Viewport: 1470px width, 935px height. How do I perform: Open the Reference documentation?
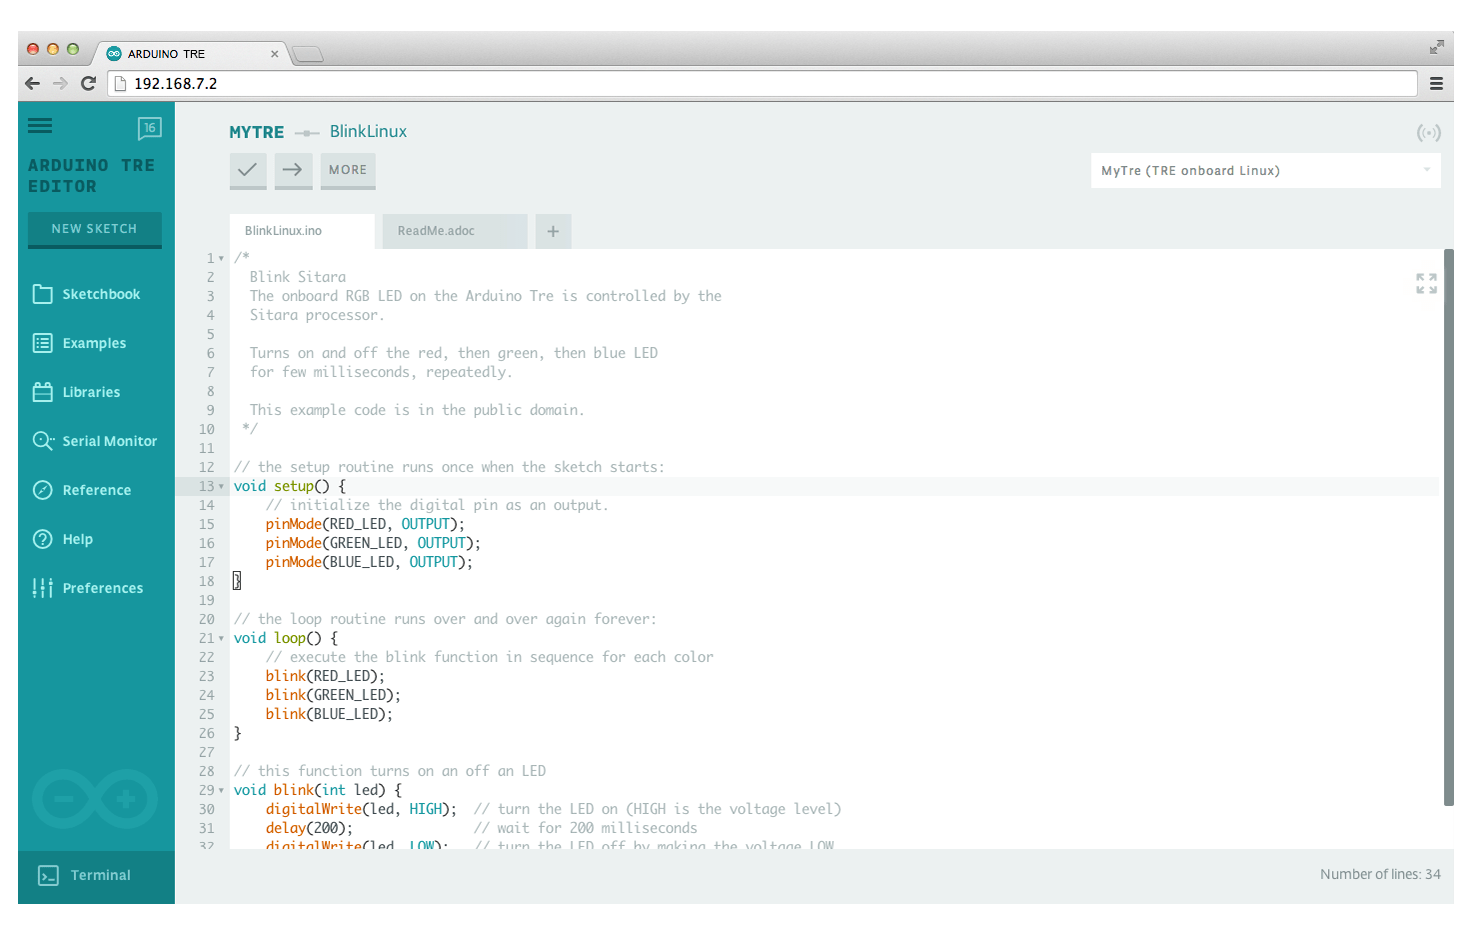coord(97,489)
